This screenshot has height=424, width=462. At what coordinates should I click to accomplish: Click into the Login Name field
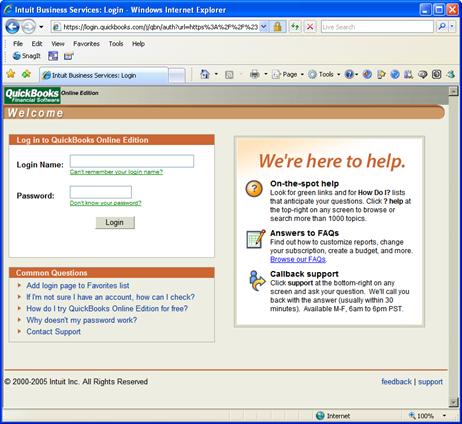coord(132,161)
